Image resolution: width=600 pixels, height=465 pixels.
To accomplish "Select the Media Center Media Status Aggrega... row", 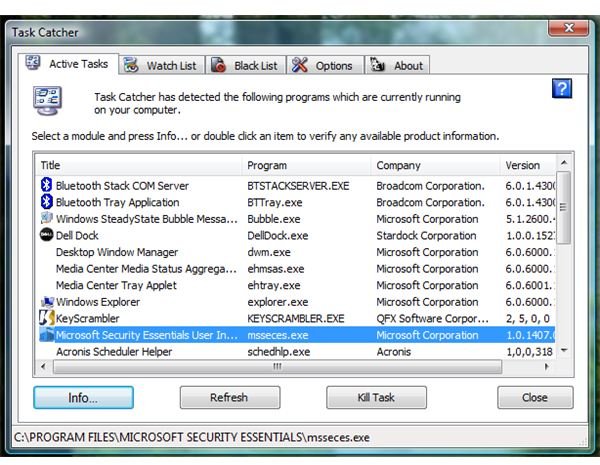I will [x=297, y=268].
